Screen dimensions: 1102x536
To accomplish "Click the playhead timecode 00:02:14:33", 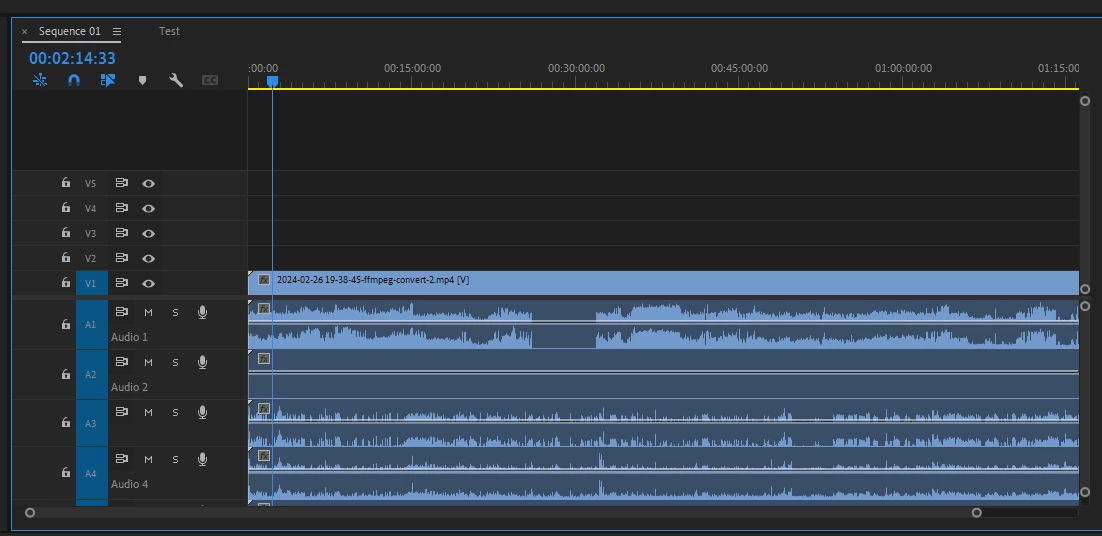I will coord(72,58).
